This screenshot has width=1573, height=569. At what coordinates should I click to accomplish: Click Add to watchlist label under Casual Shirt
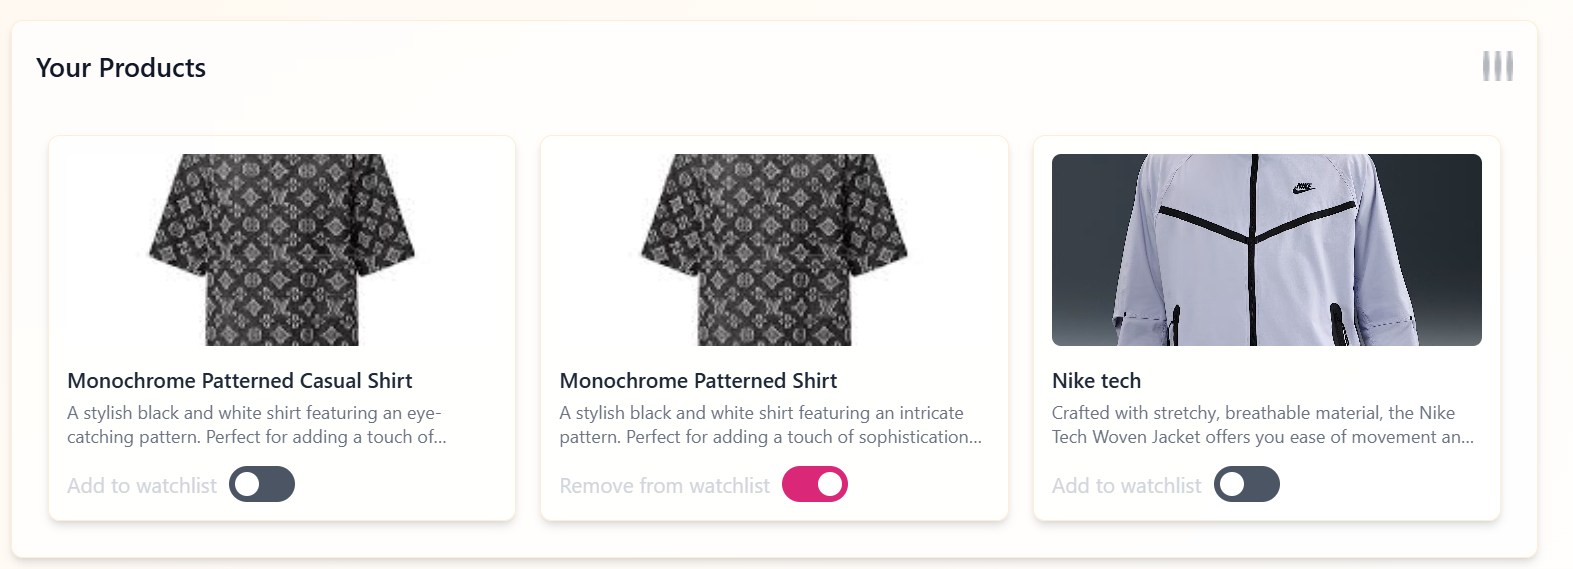(142, 486)
